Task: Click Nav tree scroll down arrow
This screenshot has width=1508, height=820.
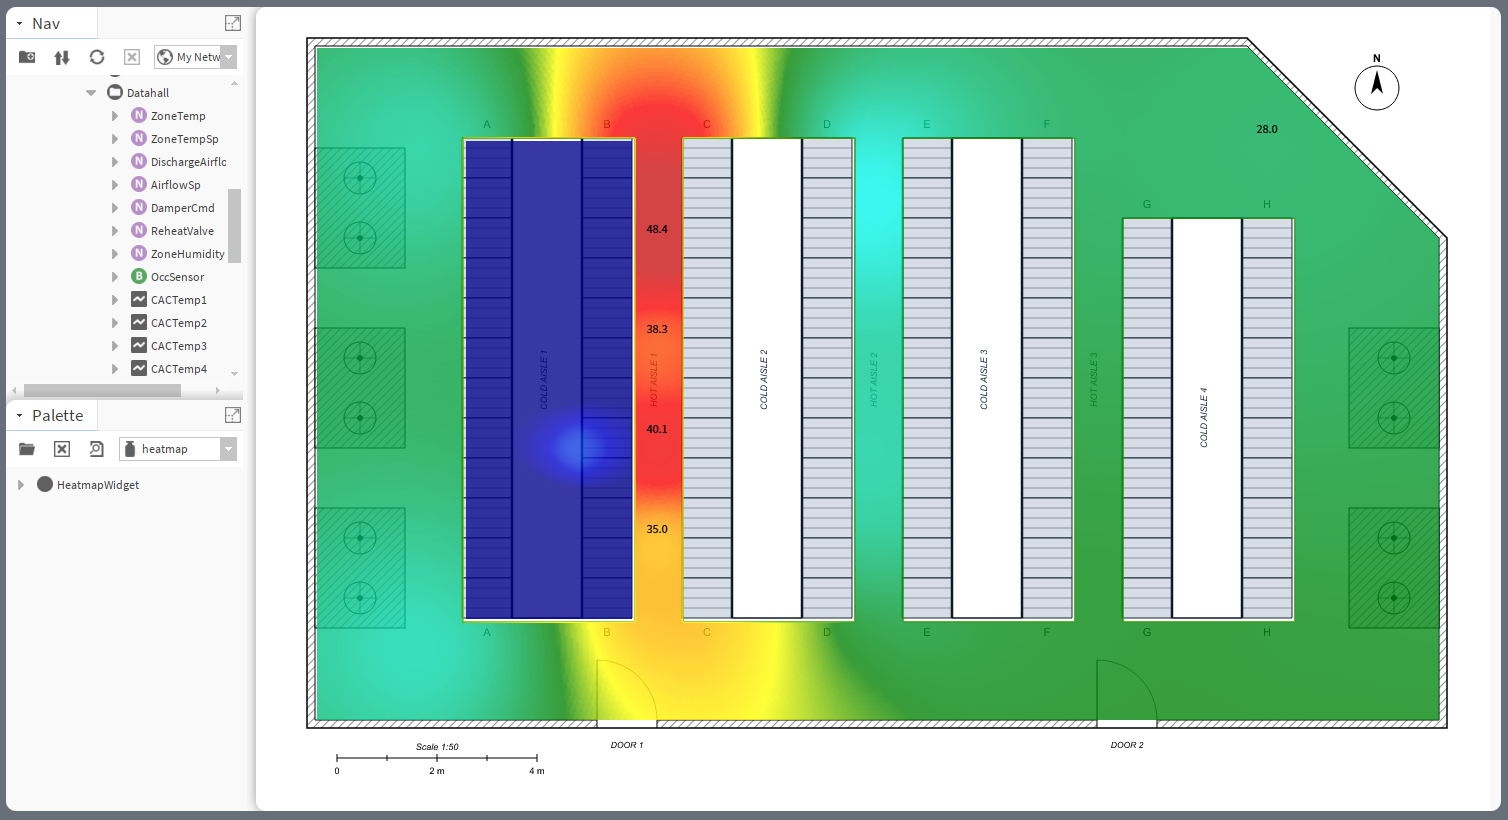Action: tap(234, 373)
